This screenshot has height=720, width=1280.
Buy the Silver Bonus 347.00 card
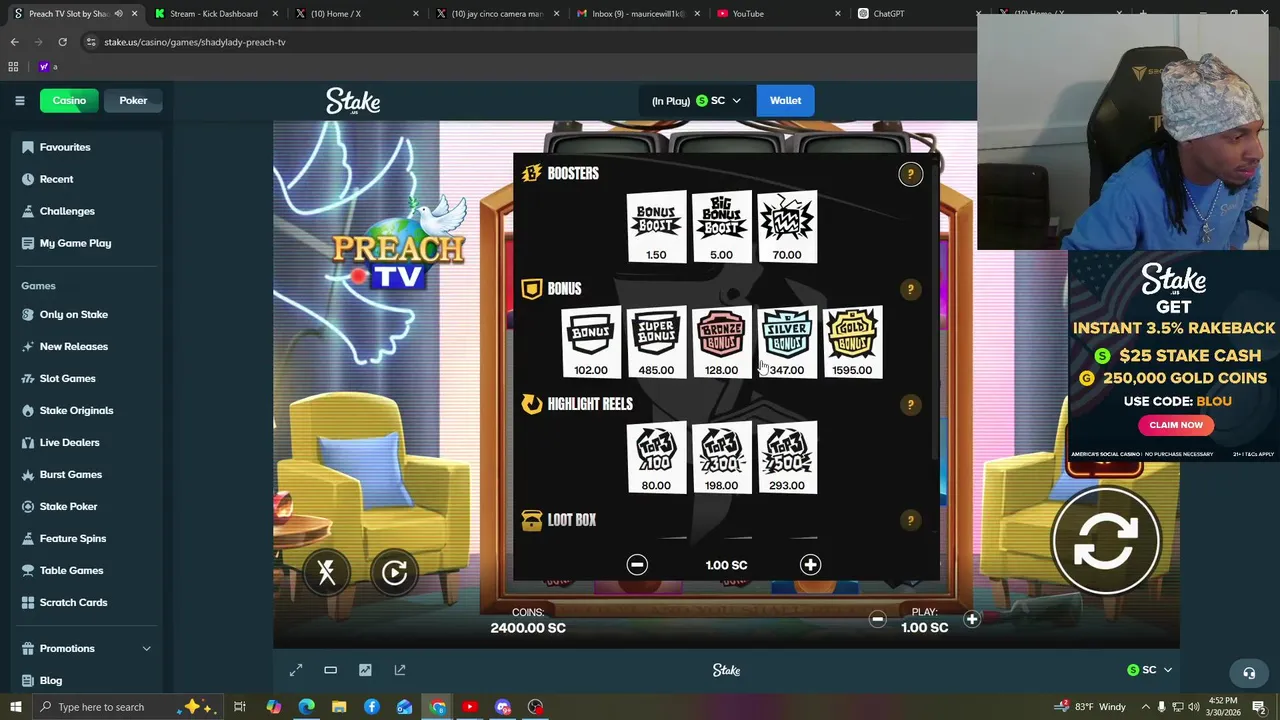[787, 342]
